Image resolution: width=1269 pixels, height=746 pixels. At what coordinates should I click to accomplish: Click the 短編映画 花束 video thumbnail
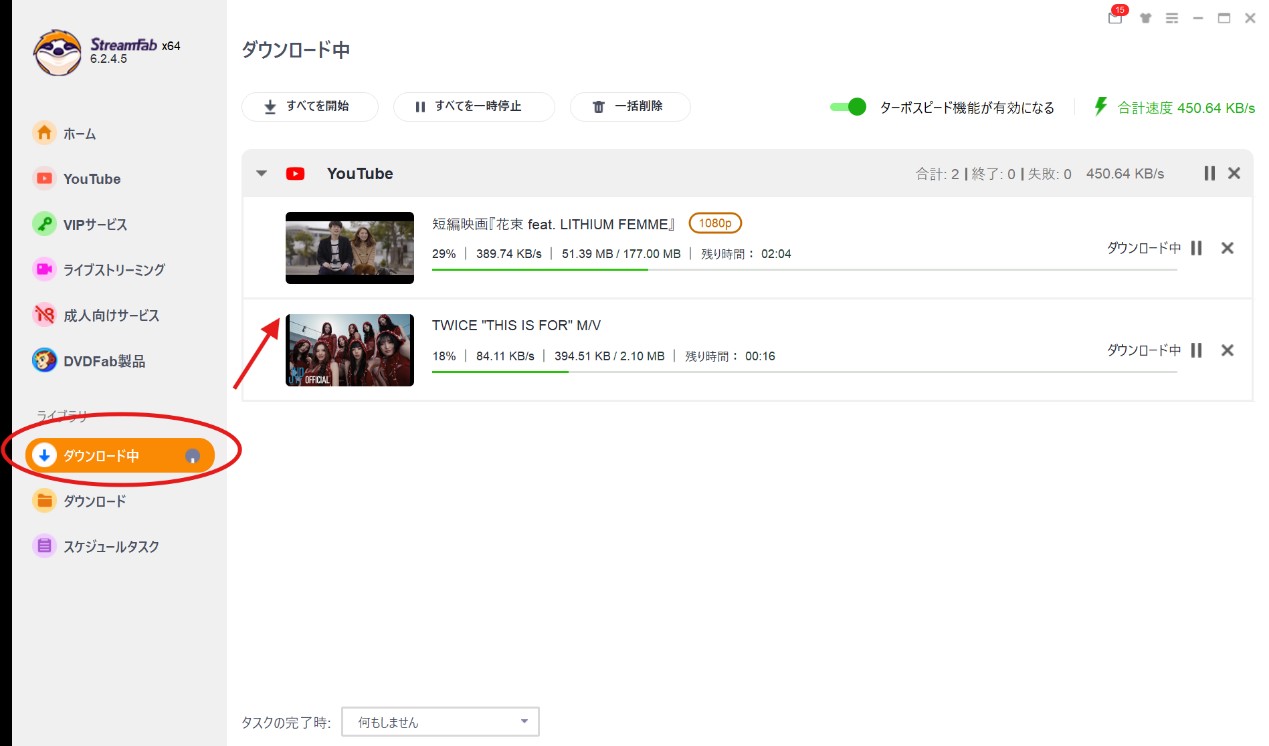coord(350,248)
